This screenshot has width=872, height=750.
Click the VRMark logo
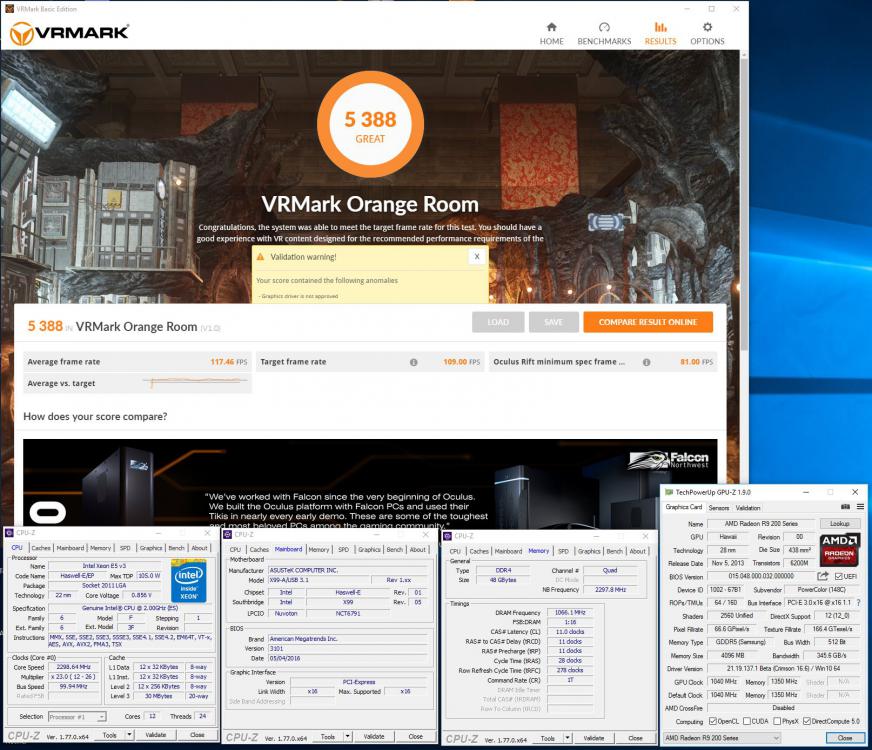(x=69, y=33)
